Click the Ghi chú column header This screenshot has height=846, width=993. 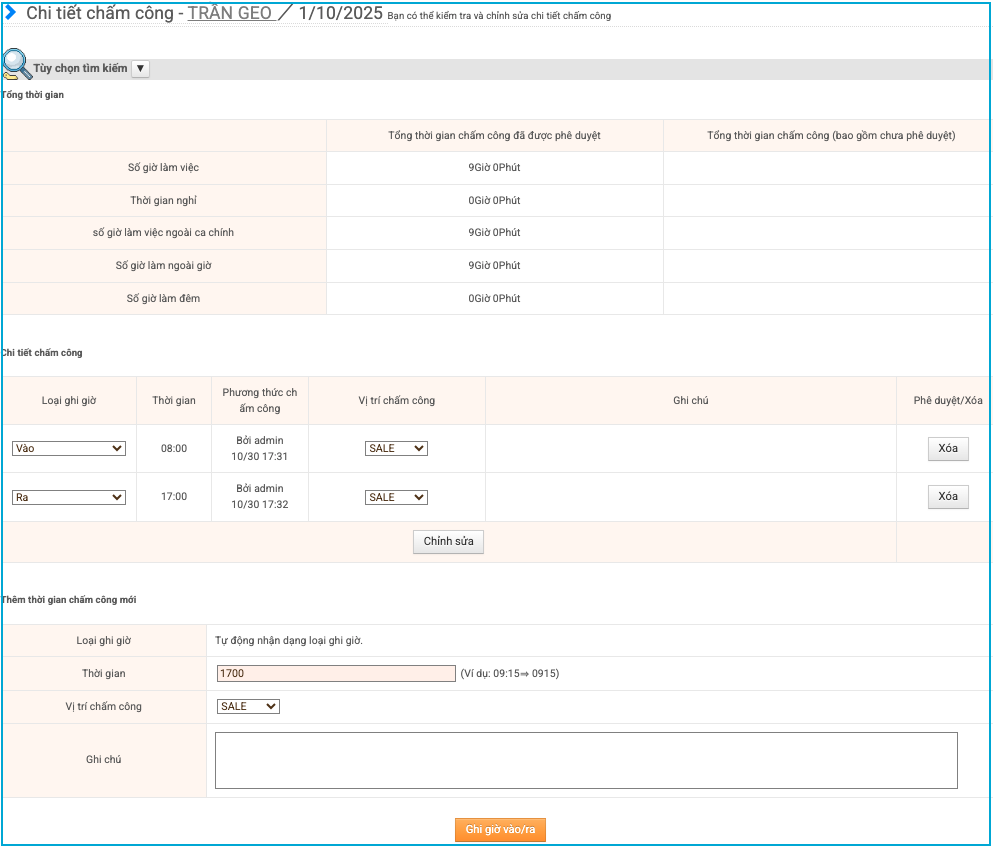point(690,401)
